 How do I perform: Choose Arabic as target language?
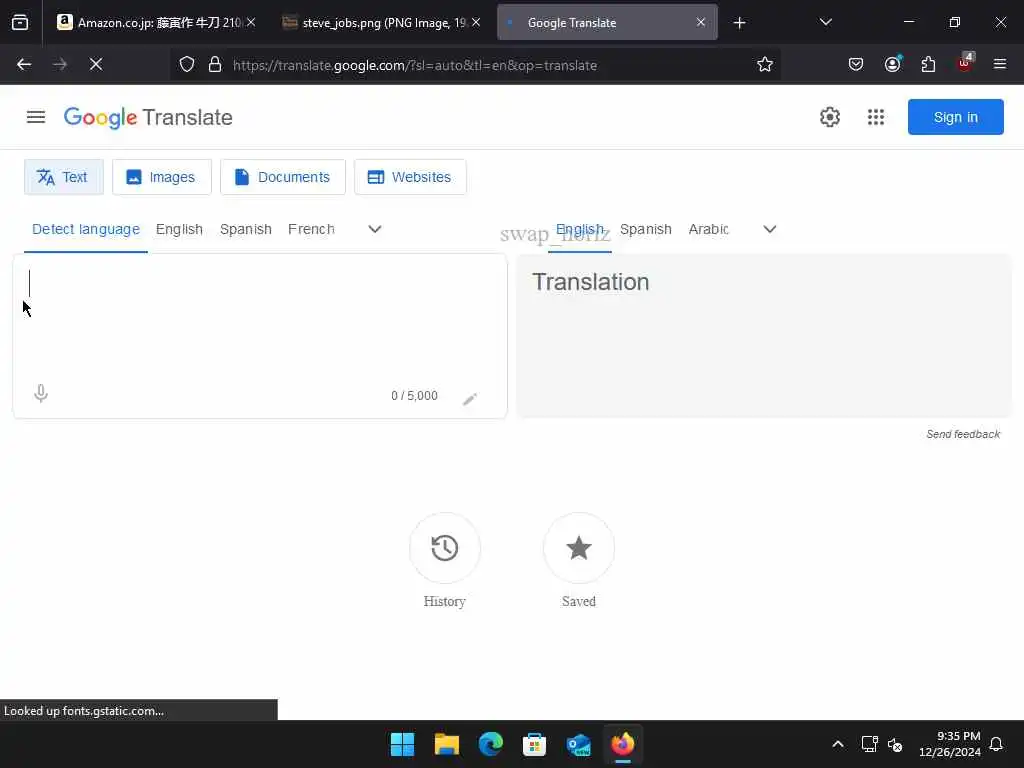click(x=708, y=229)
